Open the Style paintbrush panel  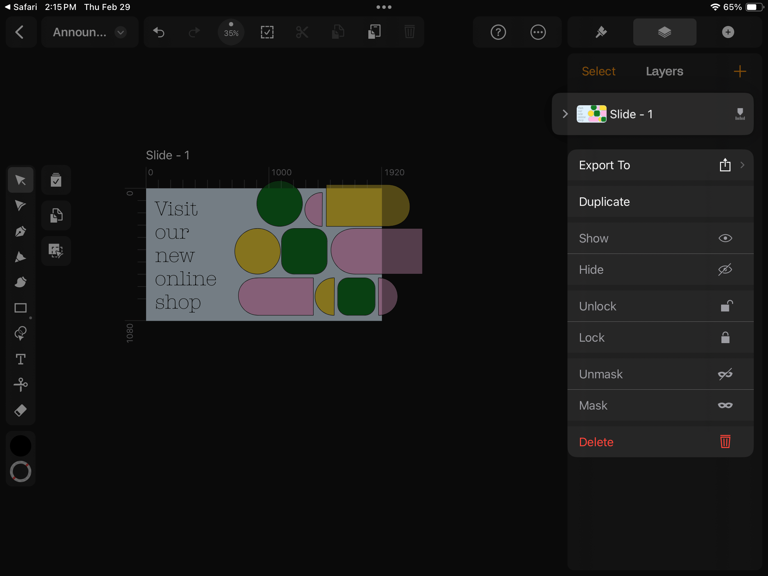click(x=601, y=32)
